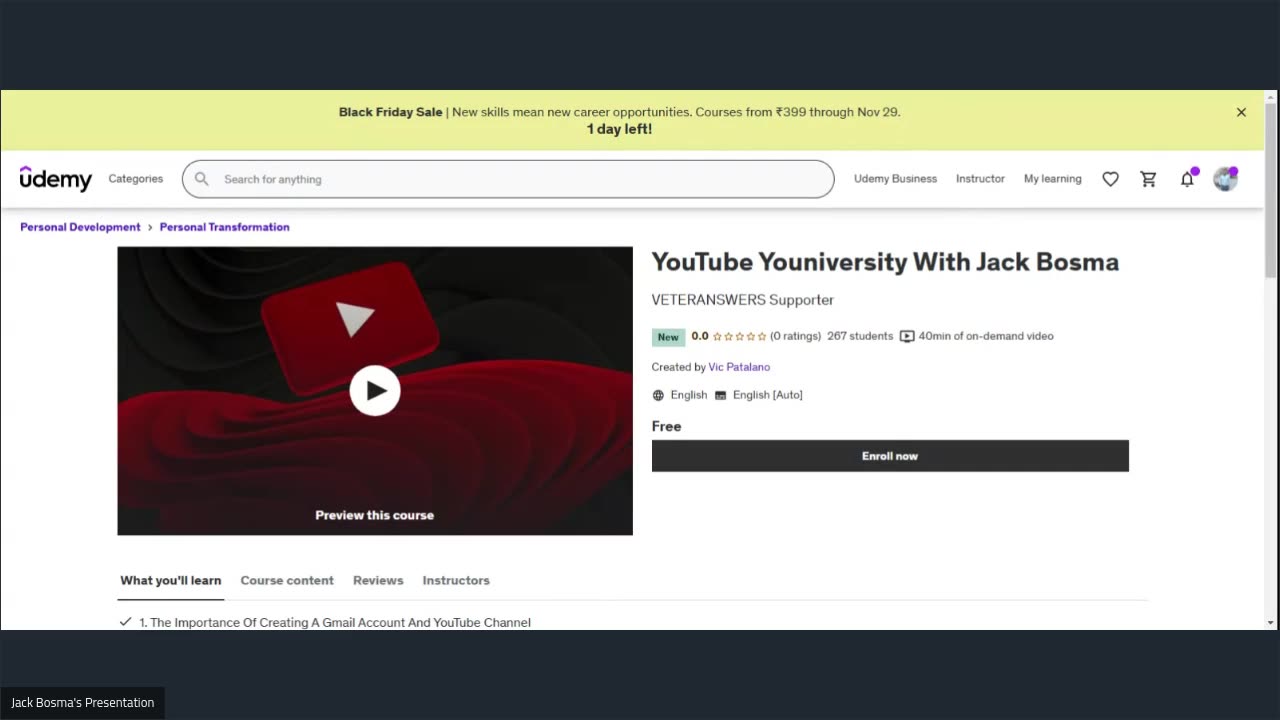Switch to the Reviews tab
1280x720 pixels.
(378, 580)
